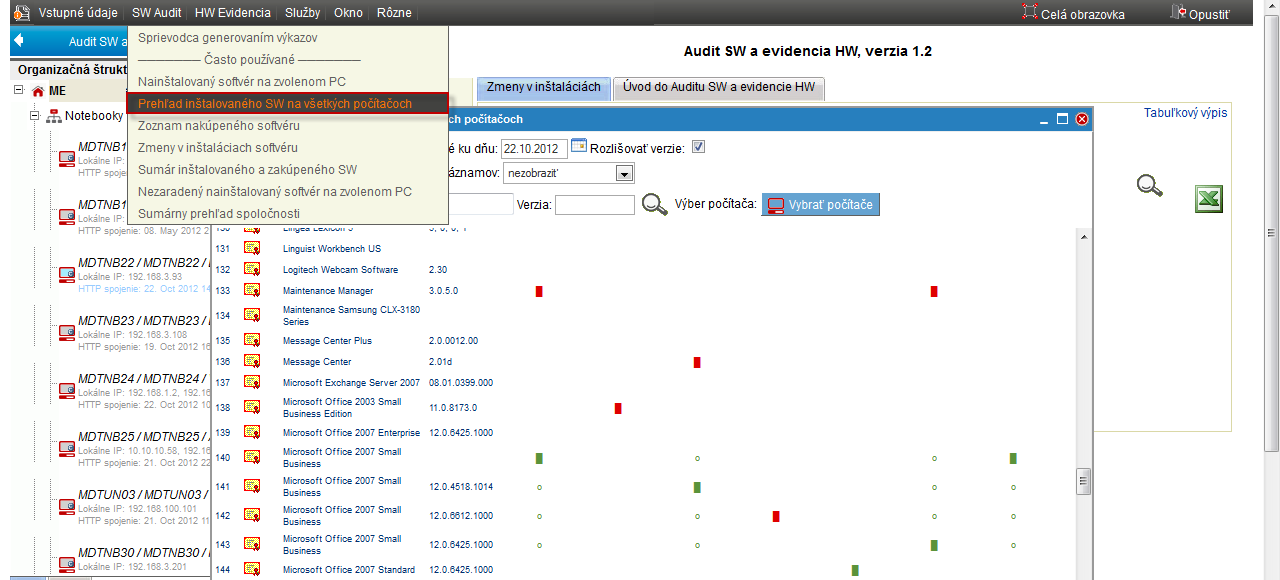Choose Nezaradený nainštalovaný softvér na zvolenom PC

point(275,191)
